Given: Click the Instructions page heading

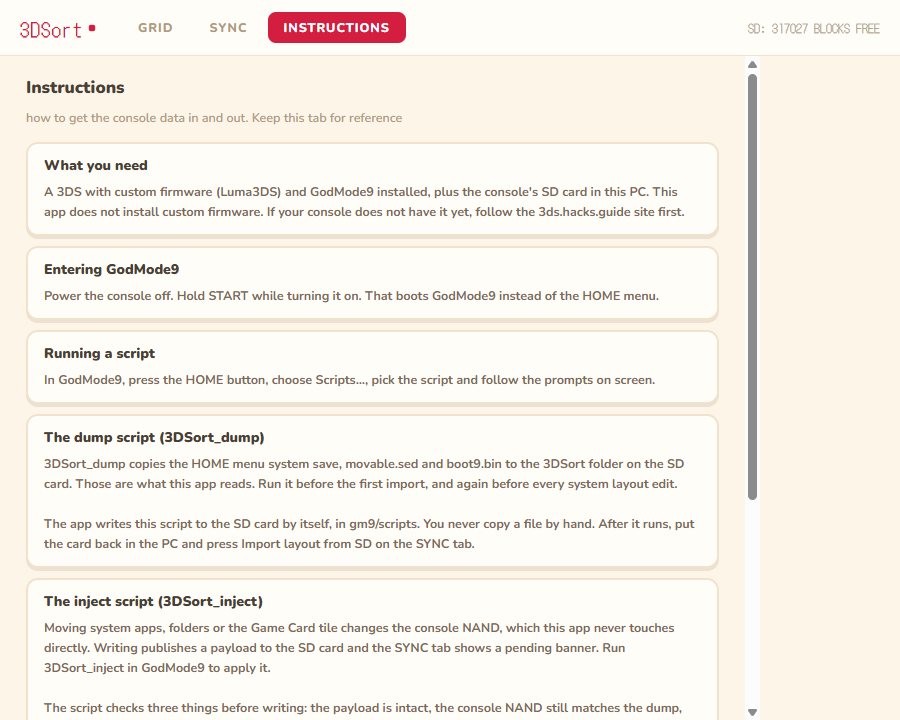Looking at the screenshot, I should tap(75, 87).
